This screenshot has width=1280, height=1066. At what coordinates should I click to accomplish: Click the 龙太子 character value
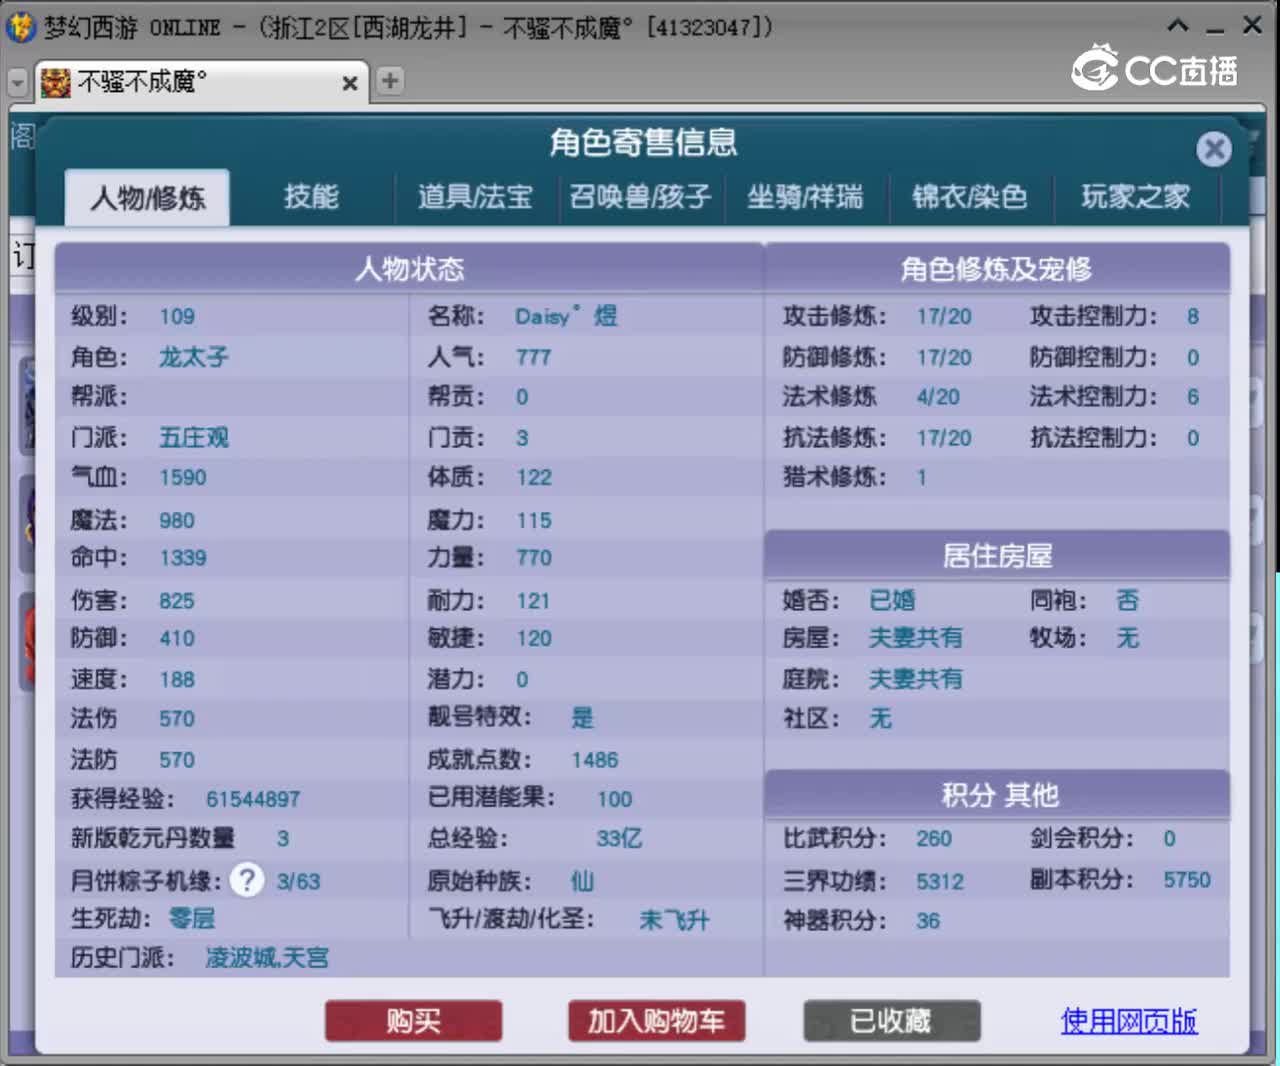(194, 357)
